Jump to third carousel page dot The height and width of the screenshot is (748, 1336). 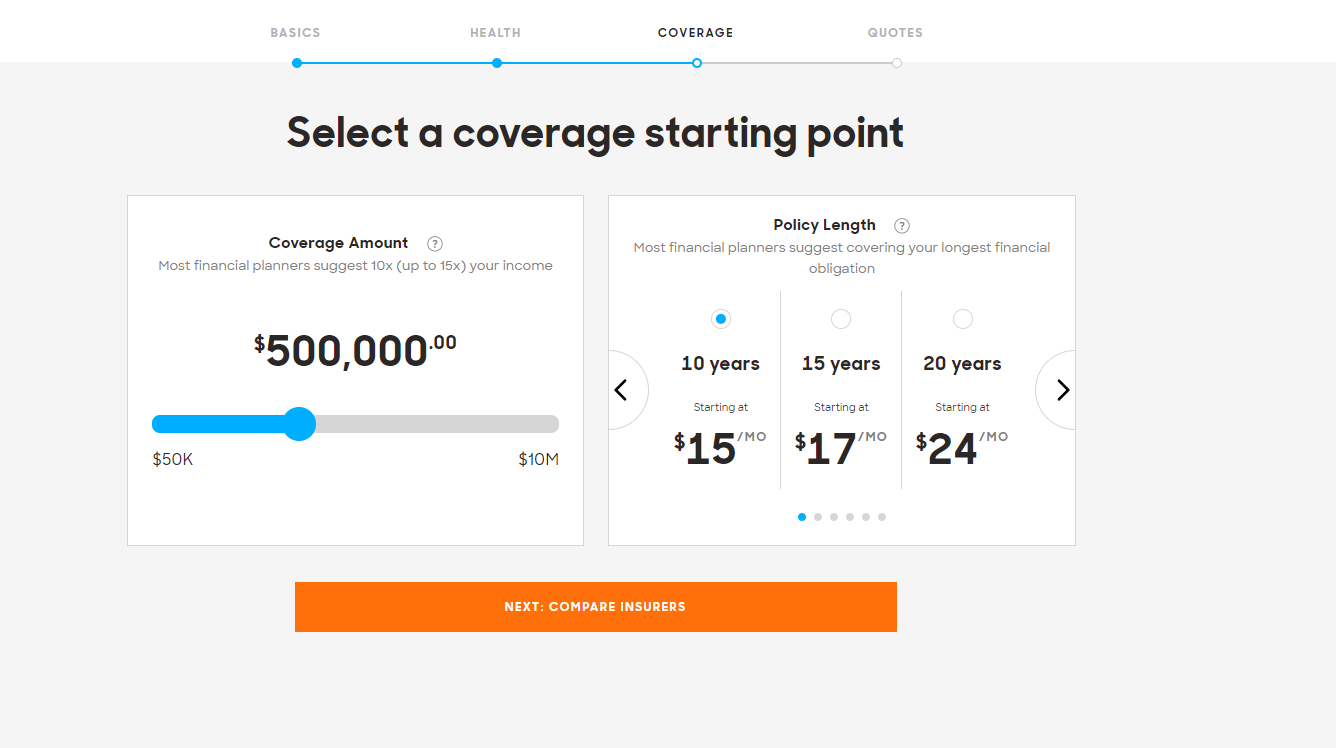[x=834, y=517]
